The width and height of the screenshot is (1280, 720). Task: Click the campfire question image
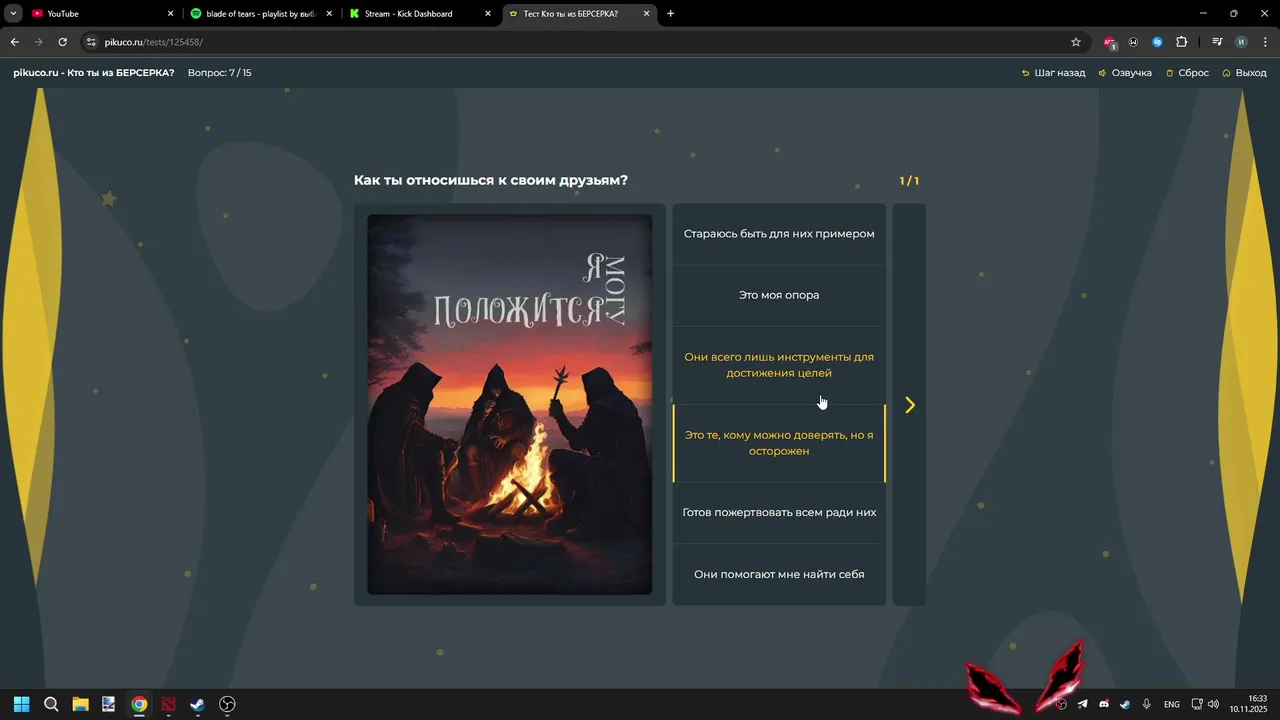coord(510,405)
